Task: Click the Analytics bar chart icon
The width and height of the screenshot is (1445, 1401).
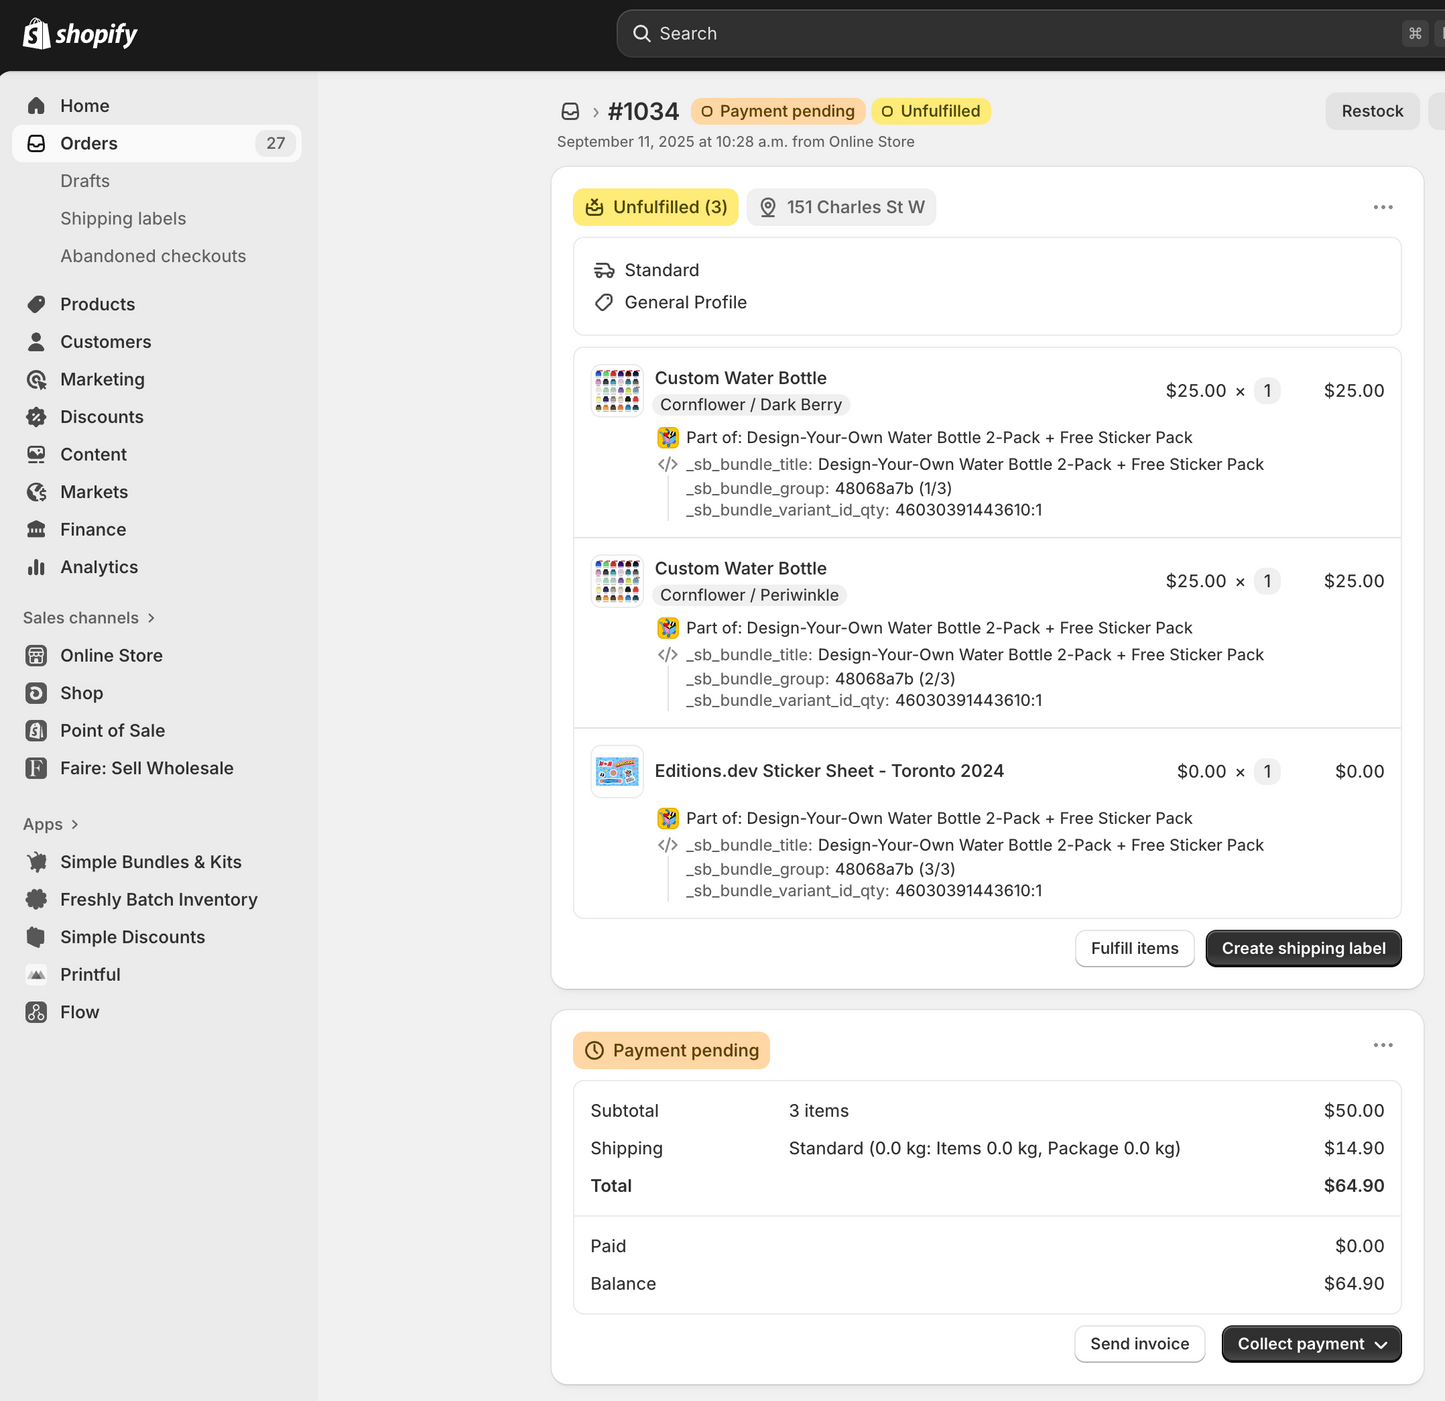Action: tap(37, 567)
